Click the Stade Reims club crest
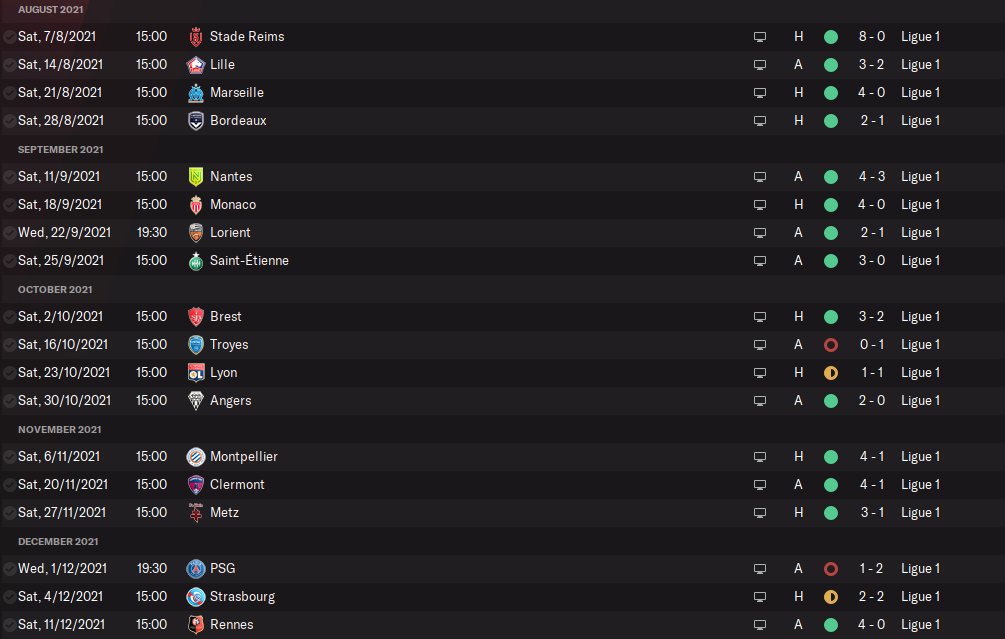 pos(195,37)
